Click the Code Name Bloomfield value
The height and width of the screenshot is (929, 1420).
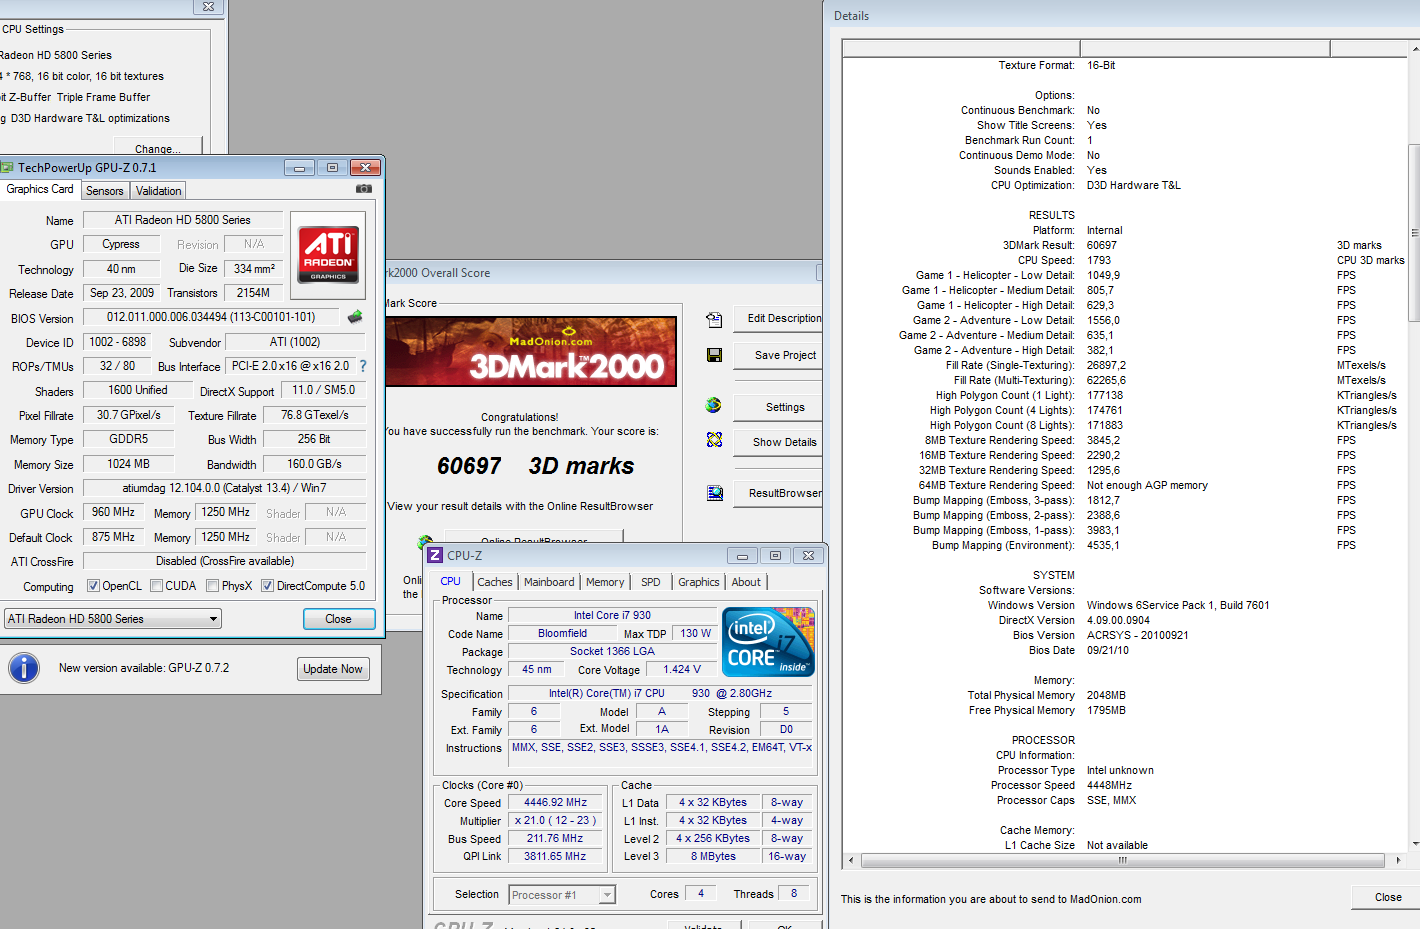(x=563, y=634)
